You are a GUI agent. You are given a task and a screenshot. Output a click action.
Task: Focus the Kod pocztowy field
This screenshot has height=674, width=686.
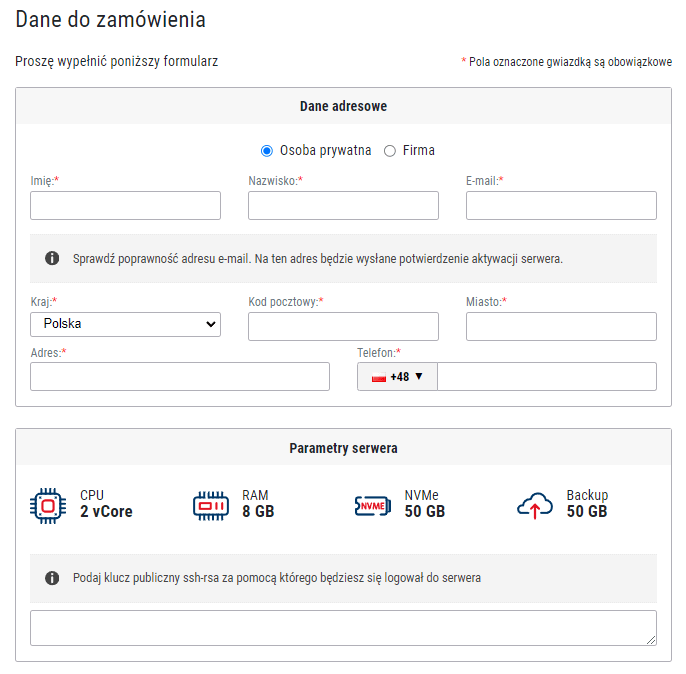click(x=343, y=326)
